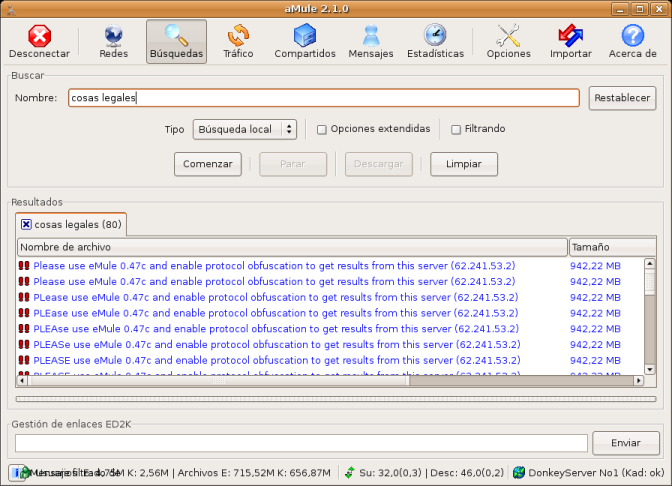This screenshot has width=672, height=486.
Task: Open the Acerca de dialog
Action: point(632,41)
